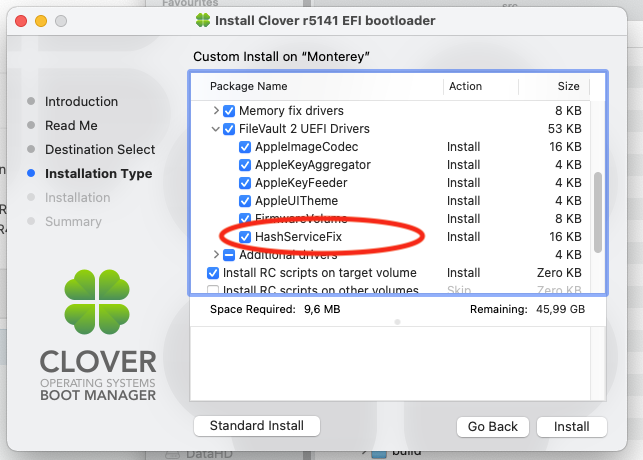The width and height of the screenshot is (643, 460).
Task: Collapse the FileVault 2 UEFI Drivers group
Action: pos(215,129)
